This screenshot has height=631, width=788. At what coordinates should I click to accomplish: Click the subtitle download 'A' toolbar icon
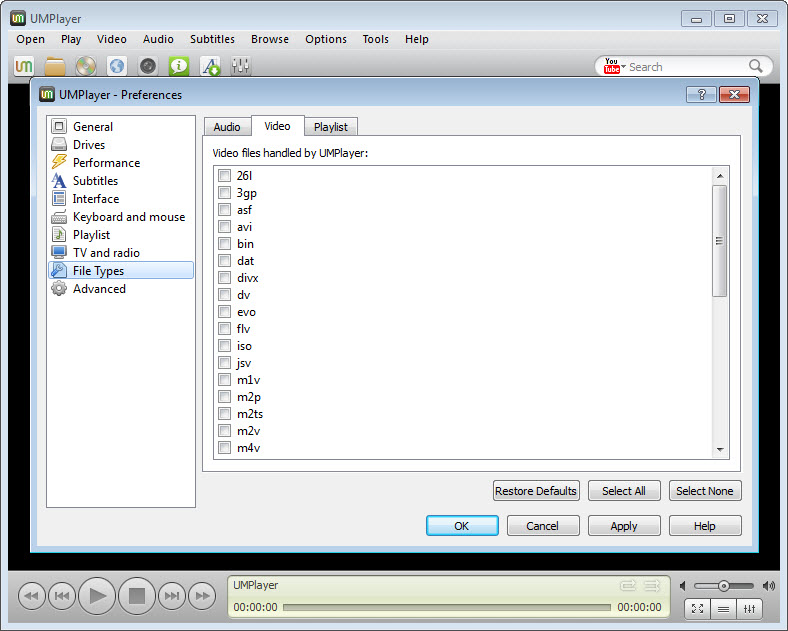[x=210, y=66]
